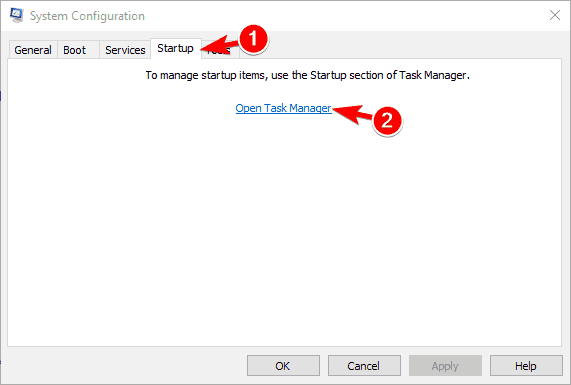The image size is (571, 385).
Task: Click the red arrow pointing to Task Manager link
Action: tap(353, 114)
